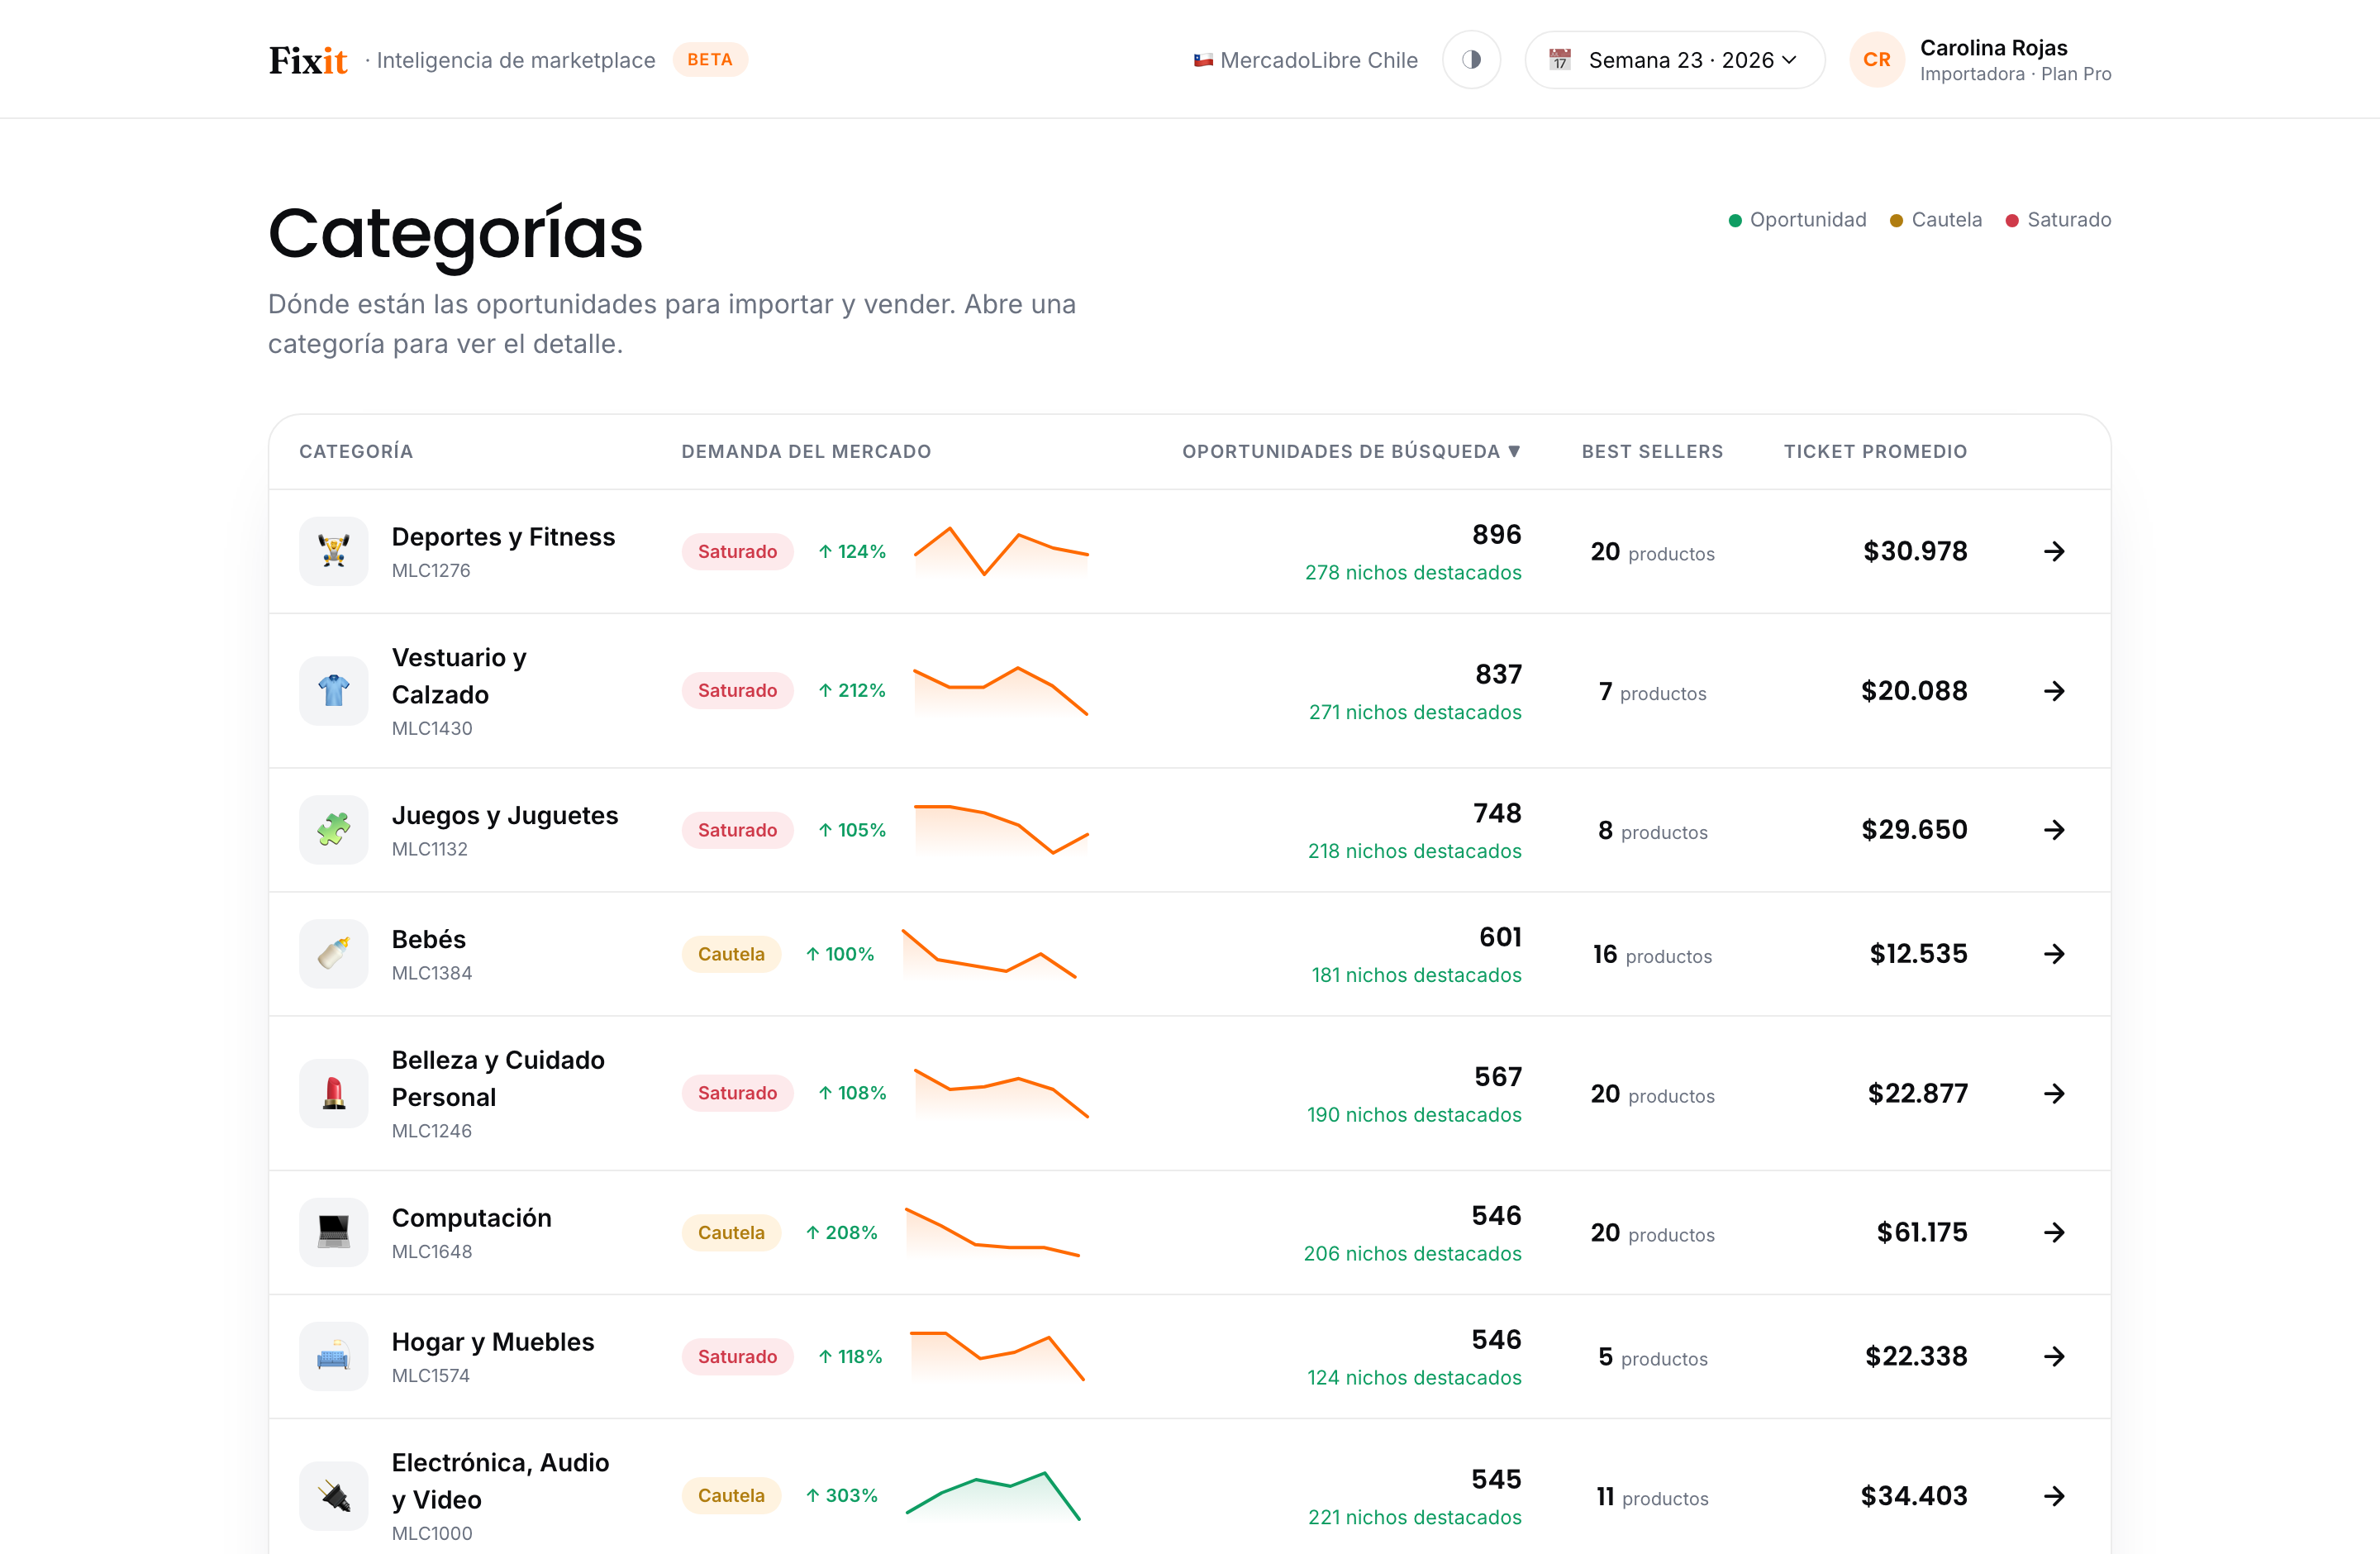Click the green Oportunidad legend dot
The width and height of the screenshot is (2380, 1554).
[1735, 220]
